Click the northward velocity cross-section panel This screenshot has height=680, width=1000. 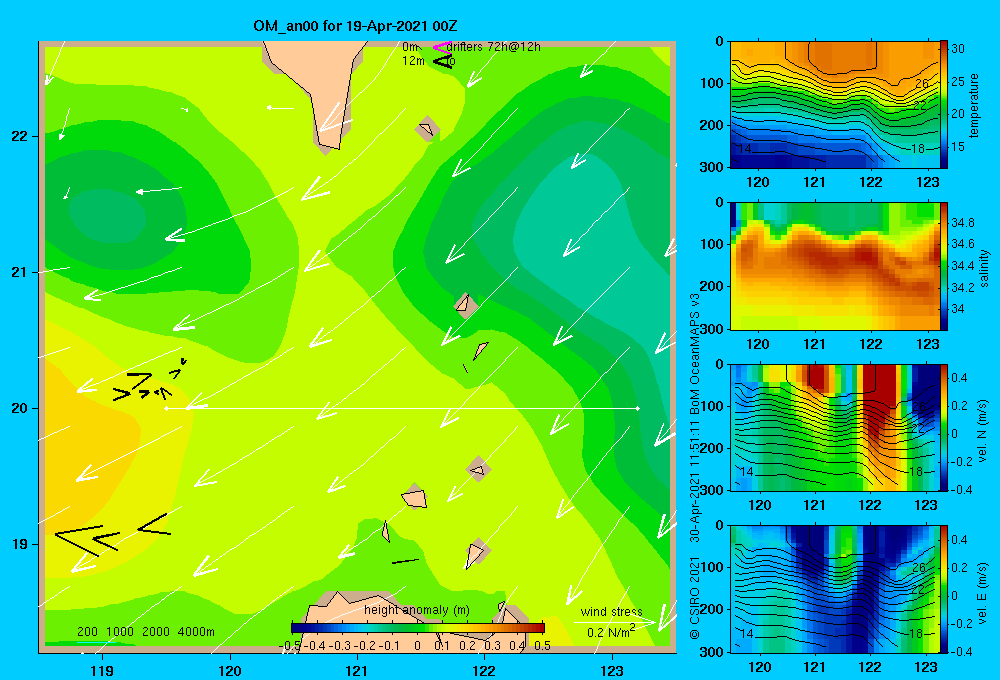[x=835, y=427]
